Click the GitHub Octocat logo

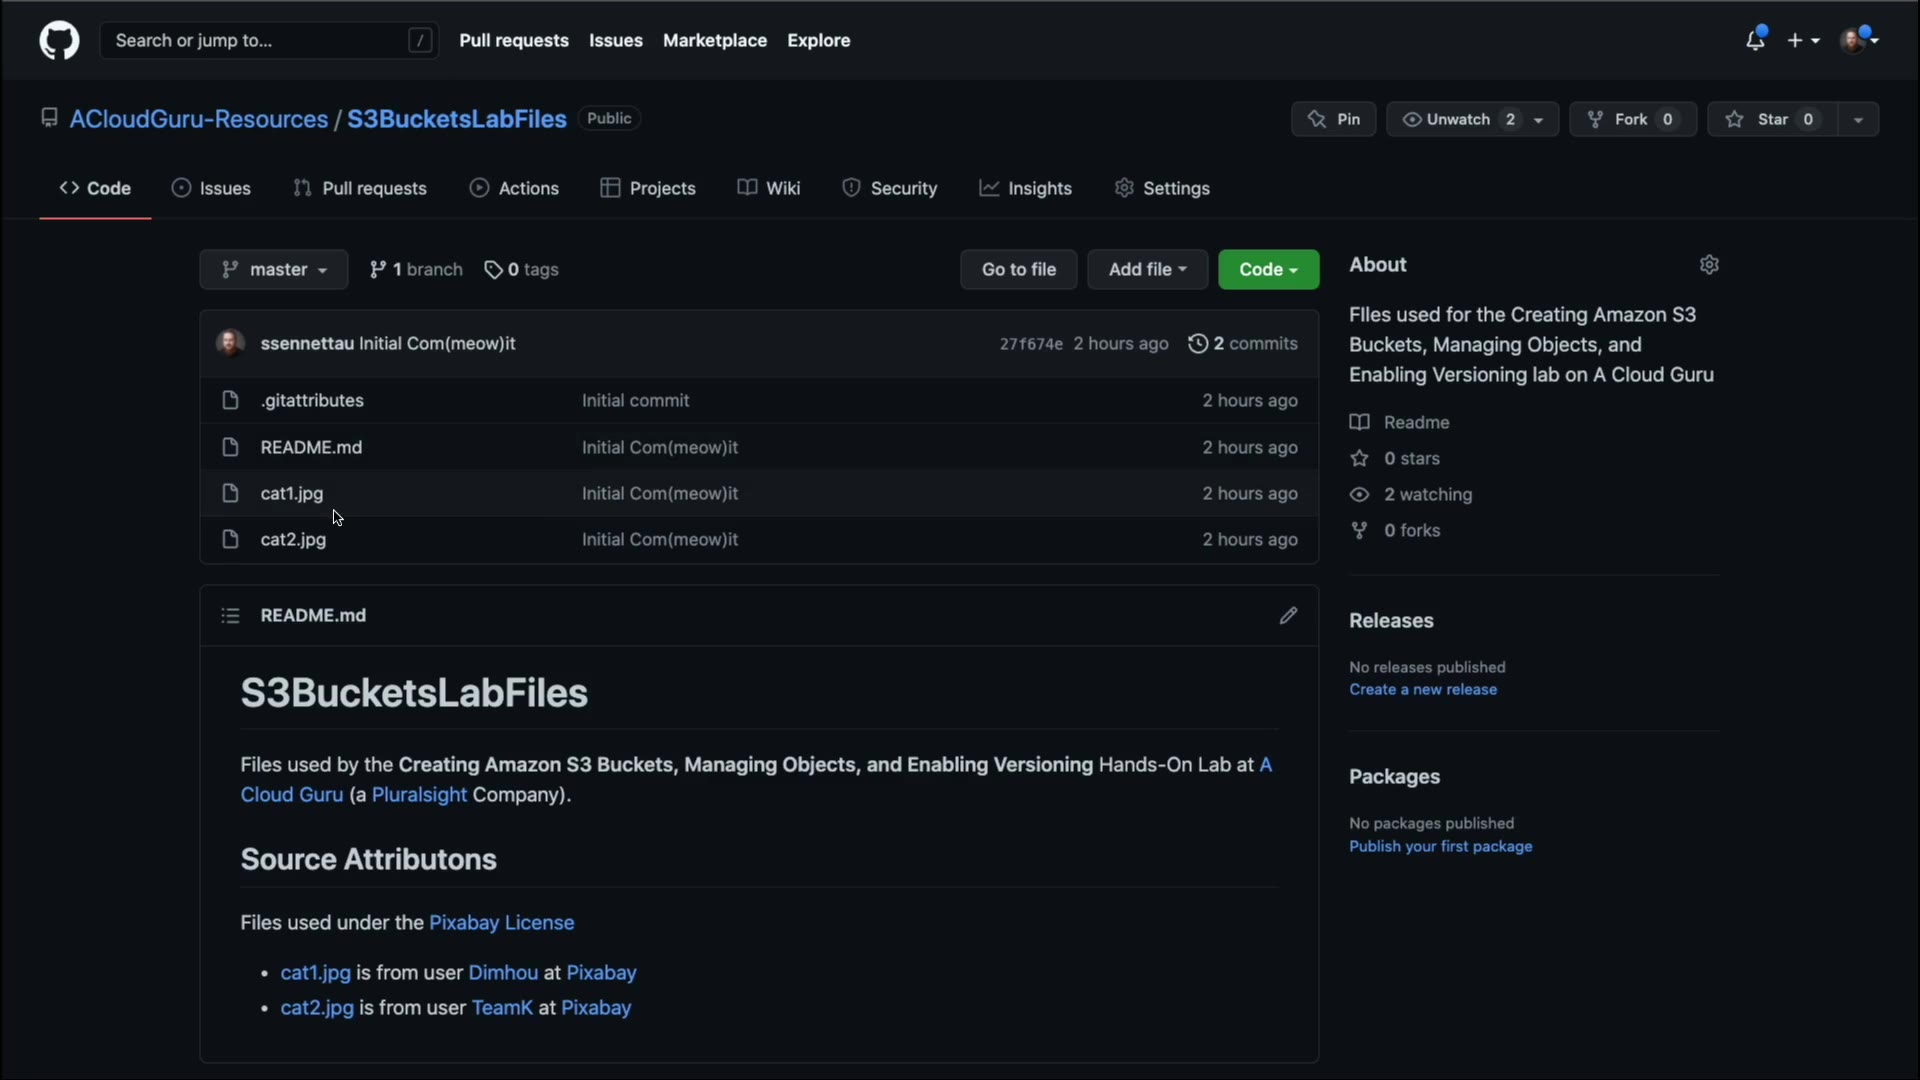[59, 41]
